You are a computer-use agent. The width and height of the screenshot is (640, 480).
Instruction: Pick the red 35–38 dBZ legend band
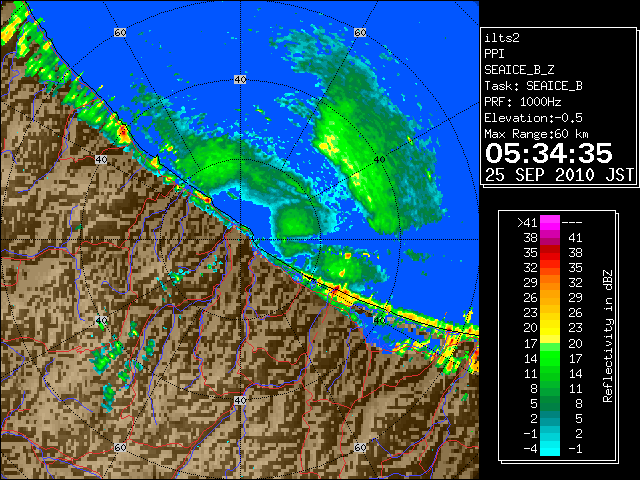point(550,253)
